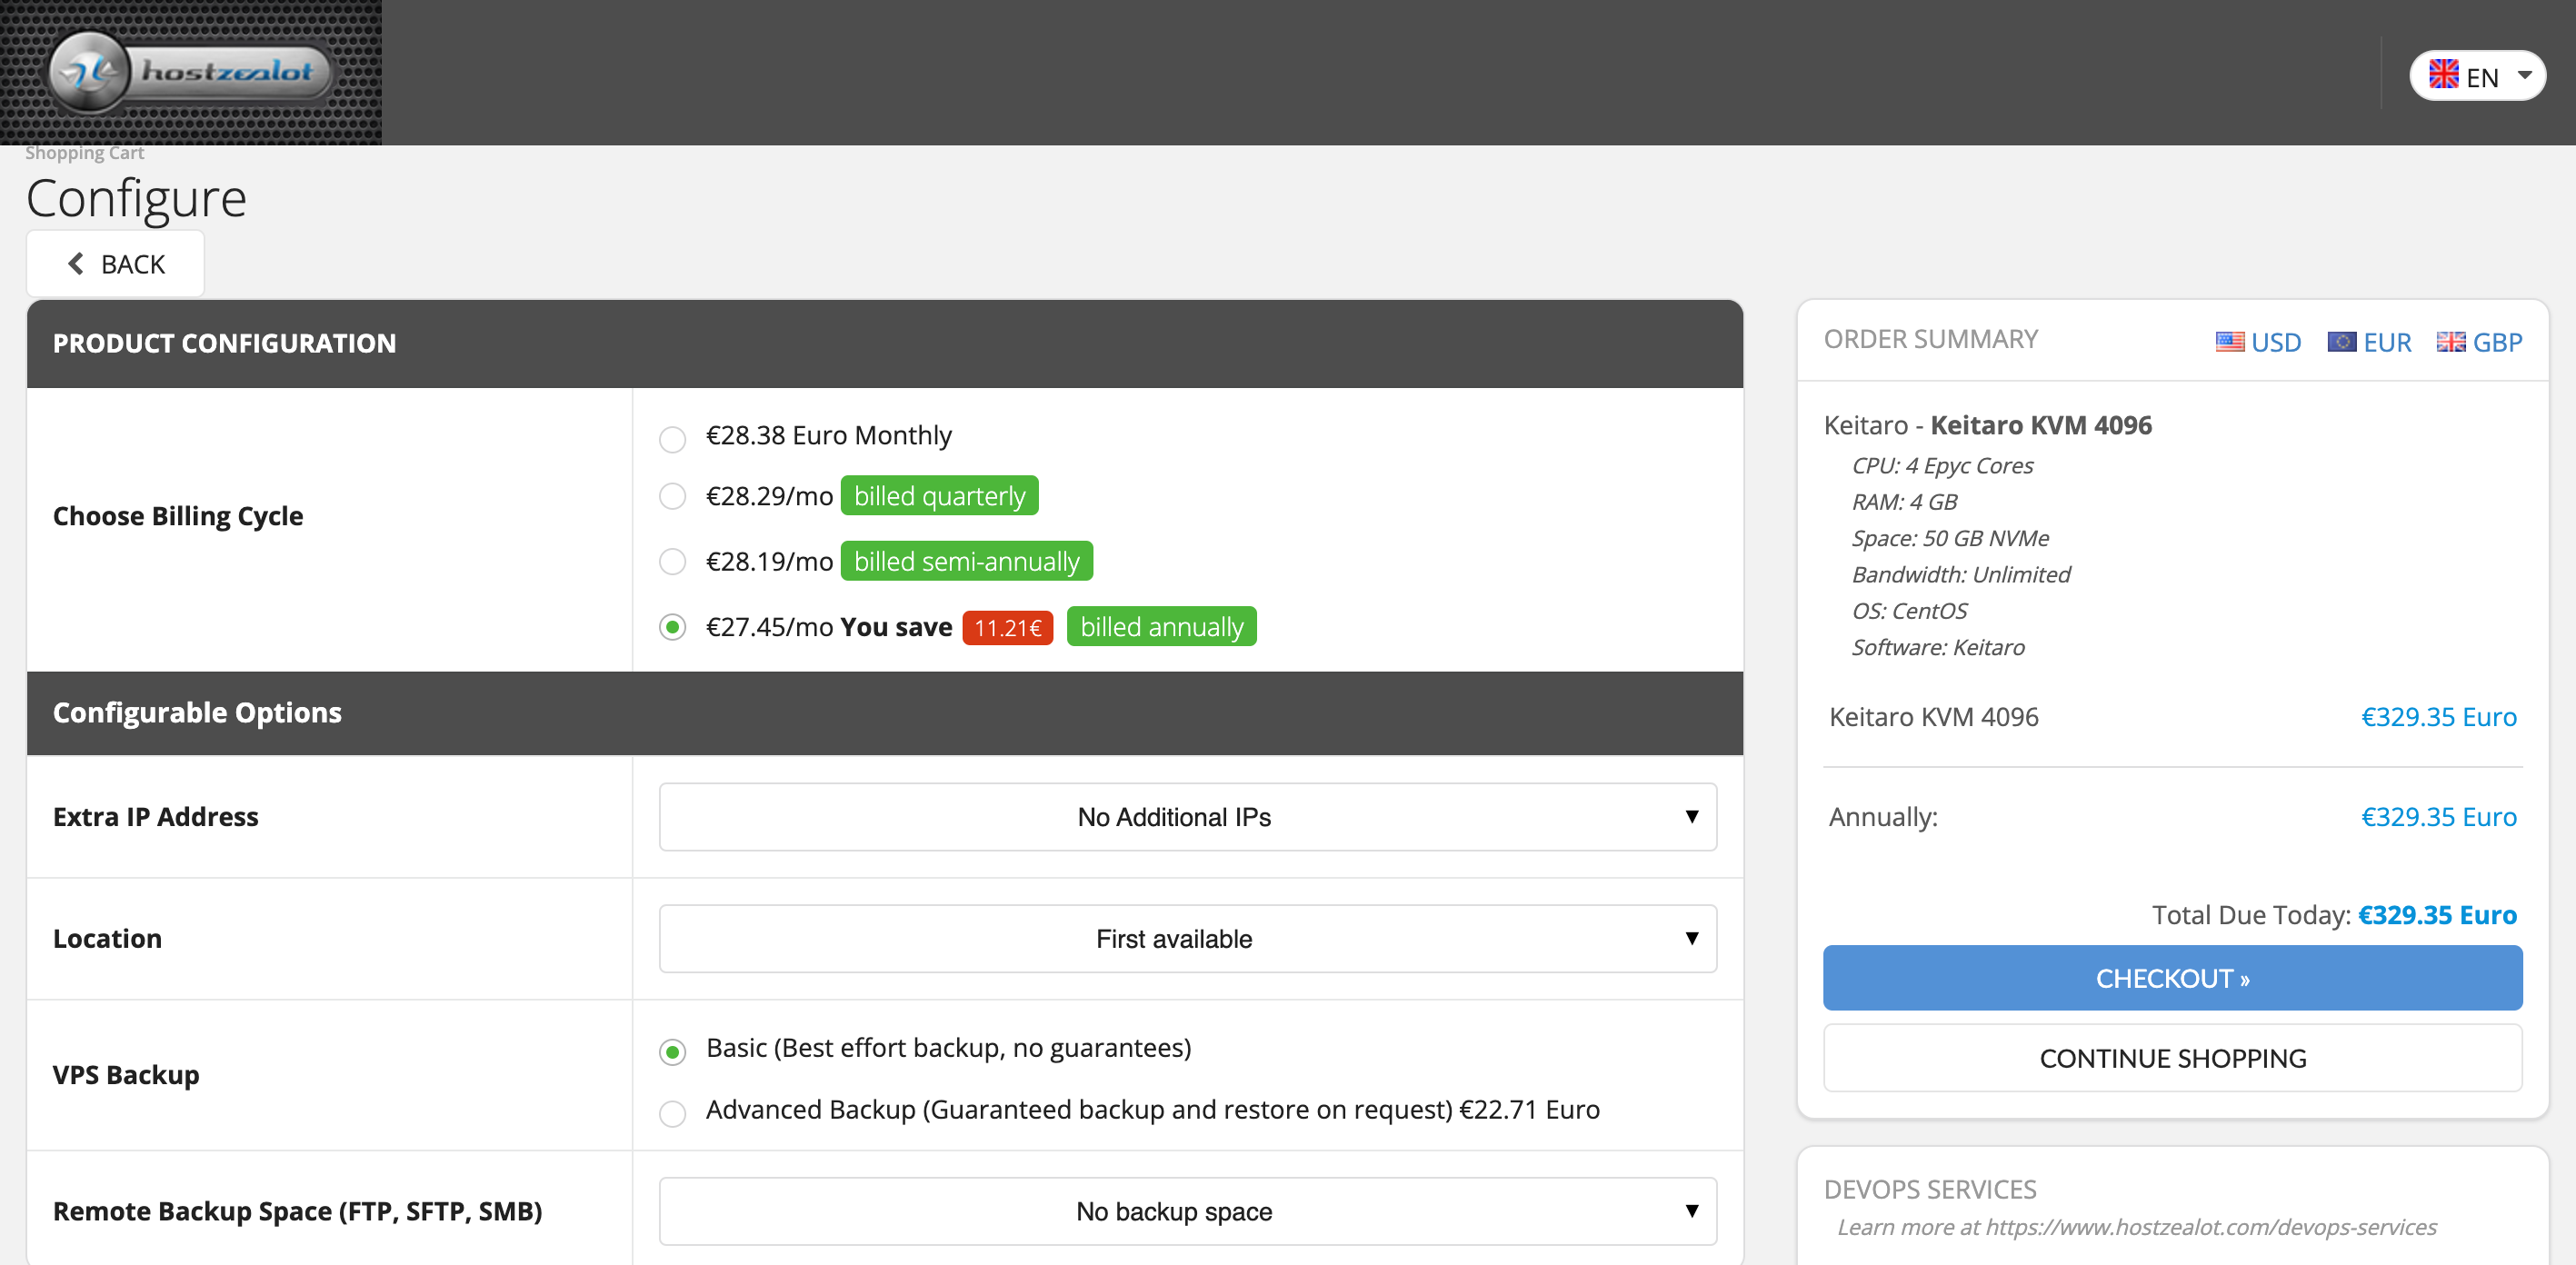The width and height of the screenshot is (2576, 1265).
Task: Open the EN language dropdown arrow
Action: coord(2524,75)
